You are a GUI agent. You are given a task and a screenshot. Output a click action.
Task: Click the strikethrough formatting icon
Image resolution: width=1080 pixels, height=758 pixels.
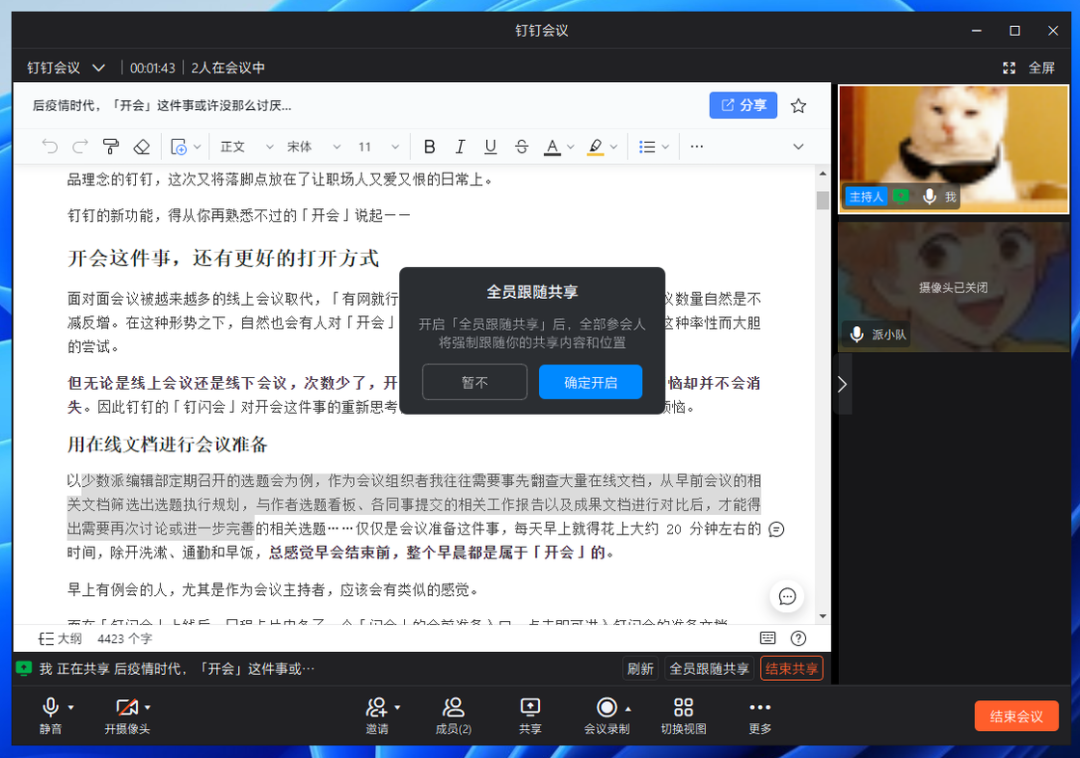point(521,147)
